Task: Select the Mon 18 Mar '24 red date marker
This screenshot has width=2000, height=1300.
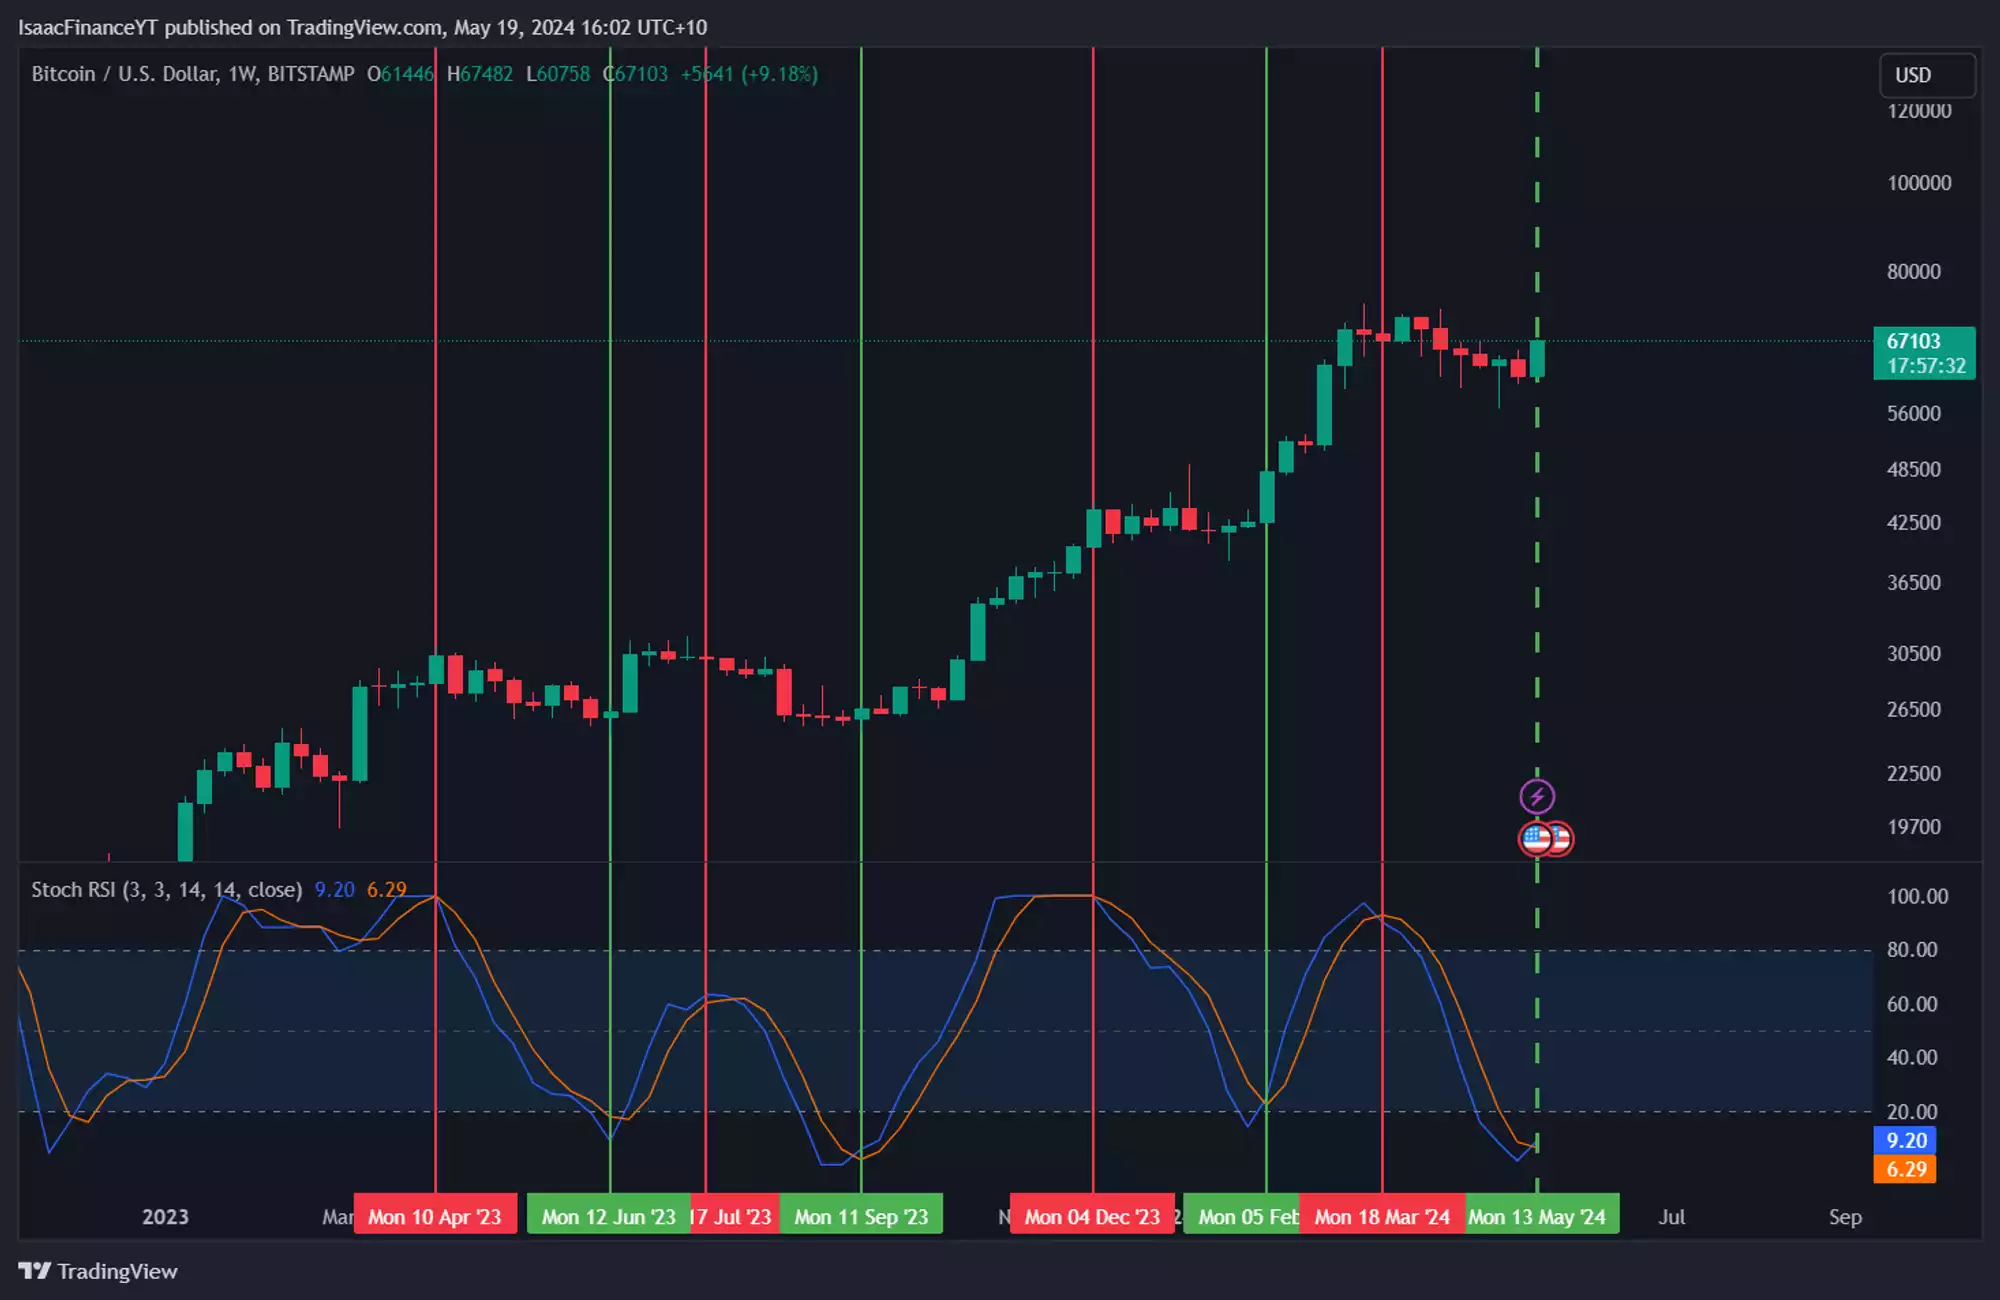Action: click(x=1382, y=1217)
